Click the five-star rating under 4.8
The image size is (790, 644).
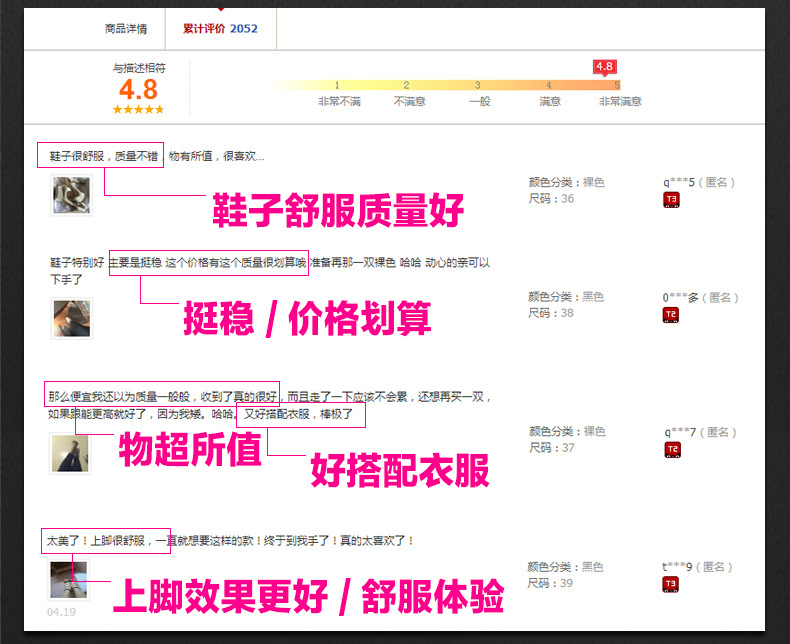click(x=139, y=109)
